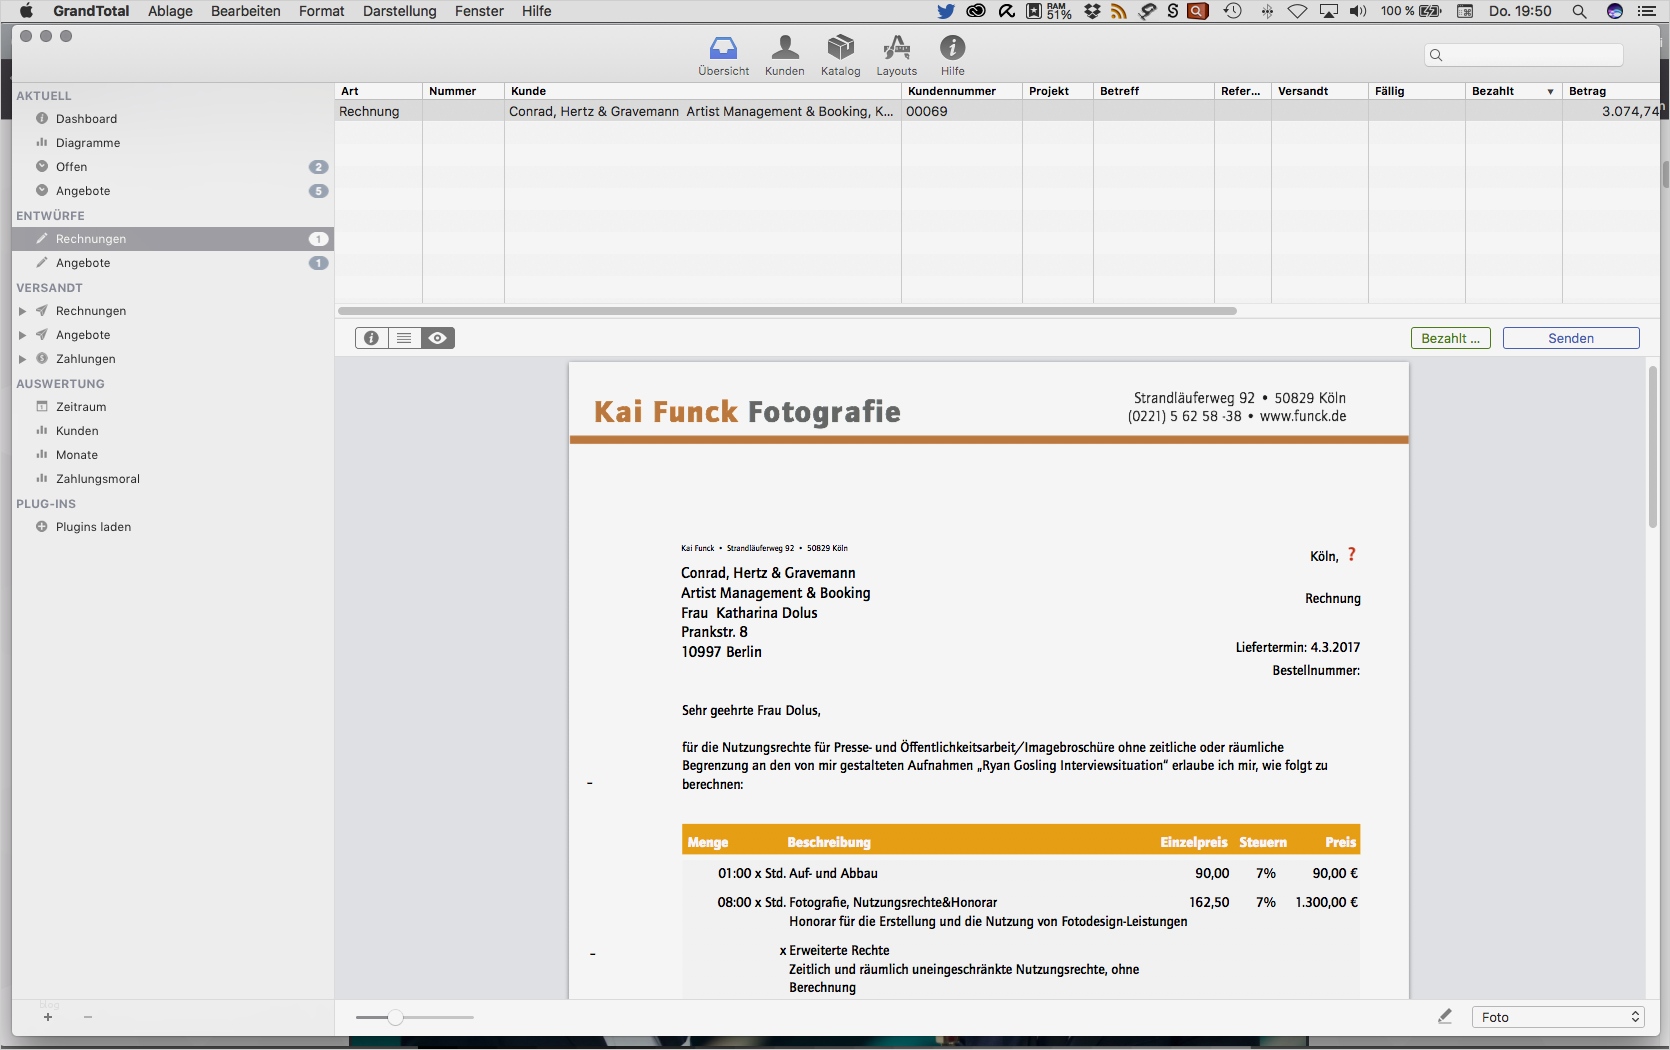Click the Kunde column header

point(703,91)
